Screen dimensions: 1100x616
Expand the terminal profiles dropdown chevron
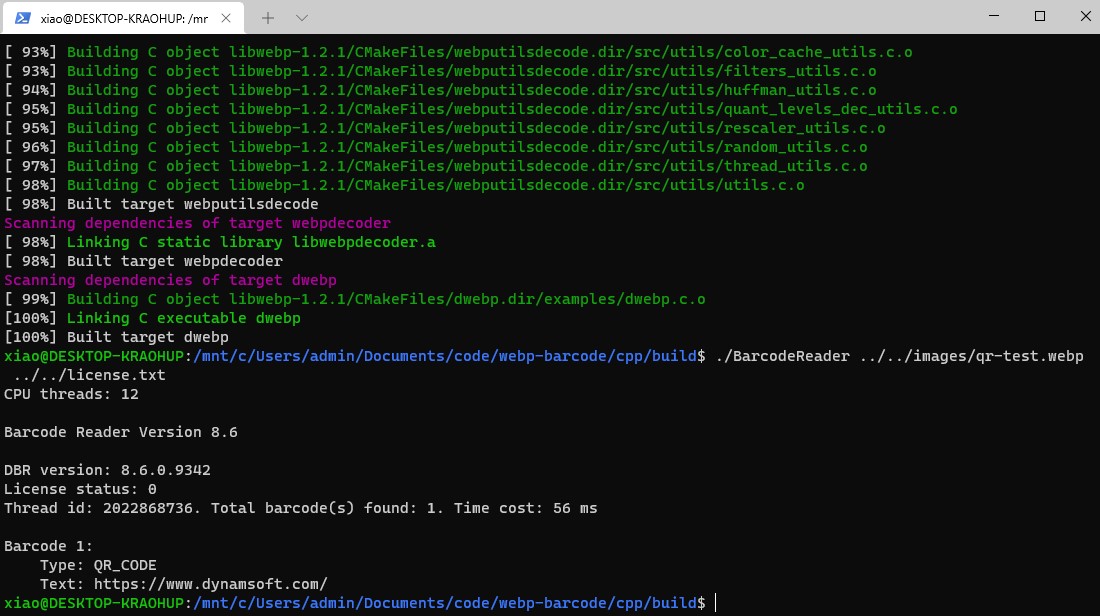click(302, 17)
